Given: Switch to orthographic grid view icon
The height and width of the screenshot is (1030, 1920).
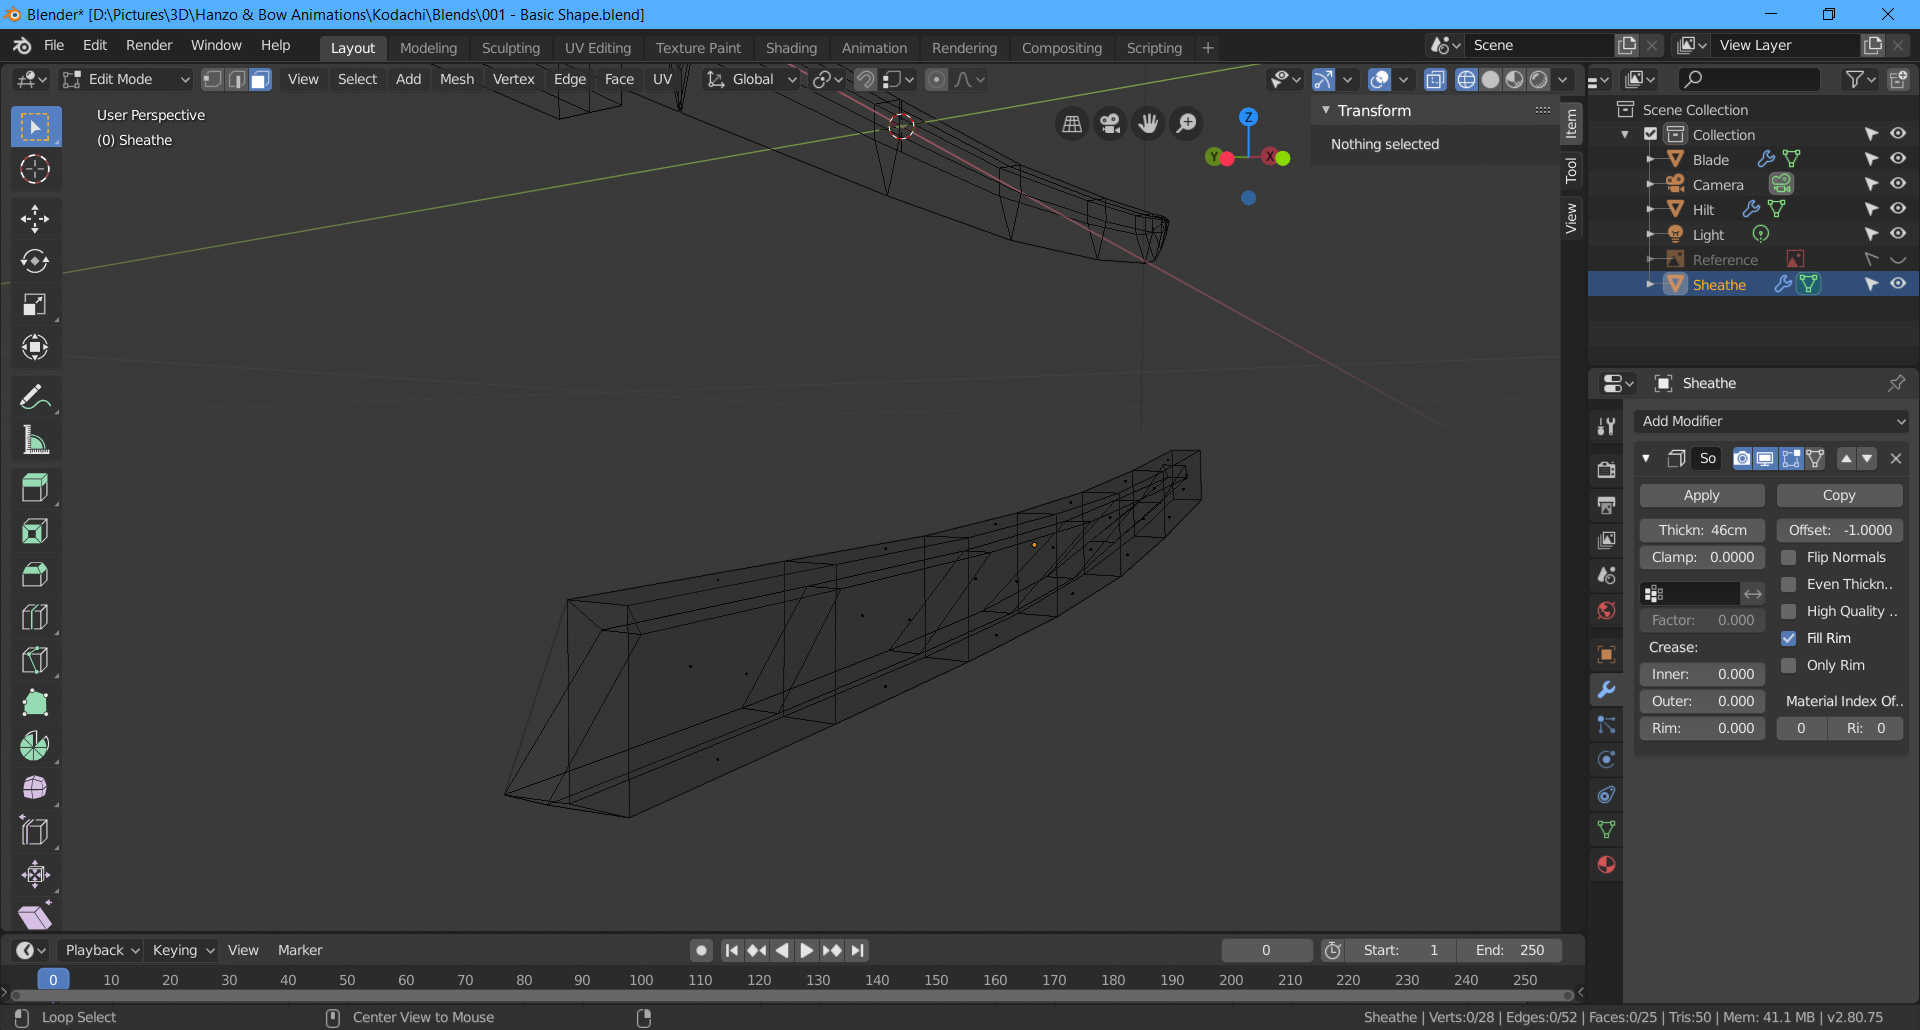Looking at the screenshot, I should click(1072, 123).
